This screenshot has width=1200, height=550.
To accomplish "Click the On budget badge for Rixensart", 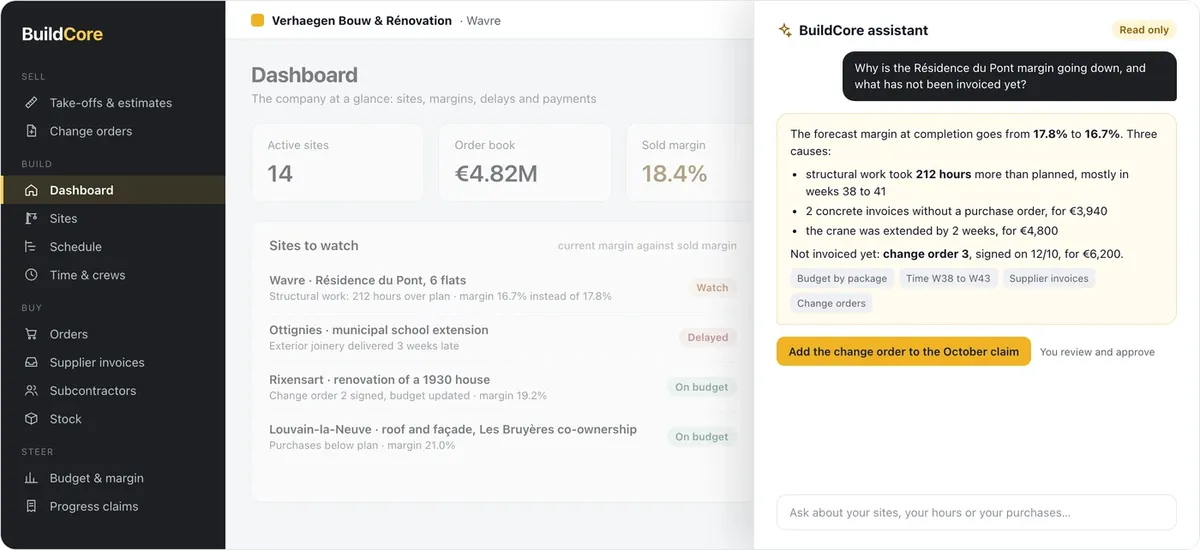I will coord(702,387).
